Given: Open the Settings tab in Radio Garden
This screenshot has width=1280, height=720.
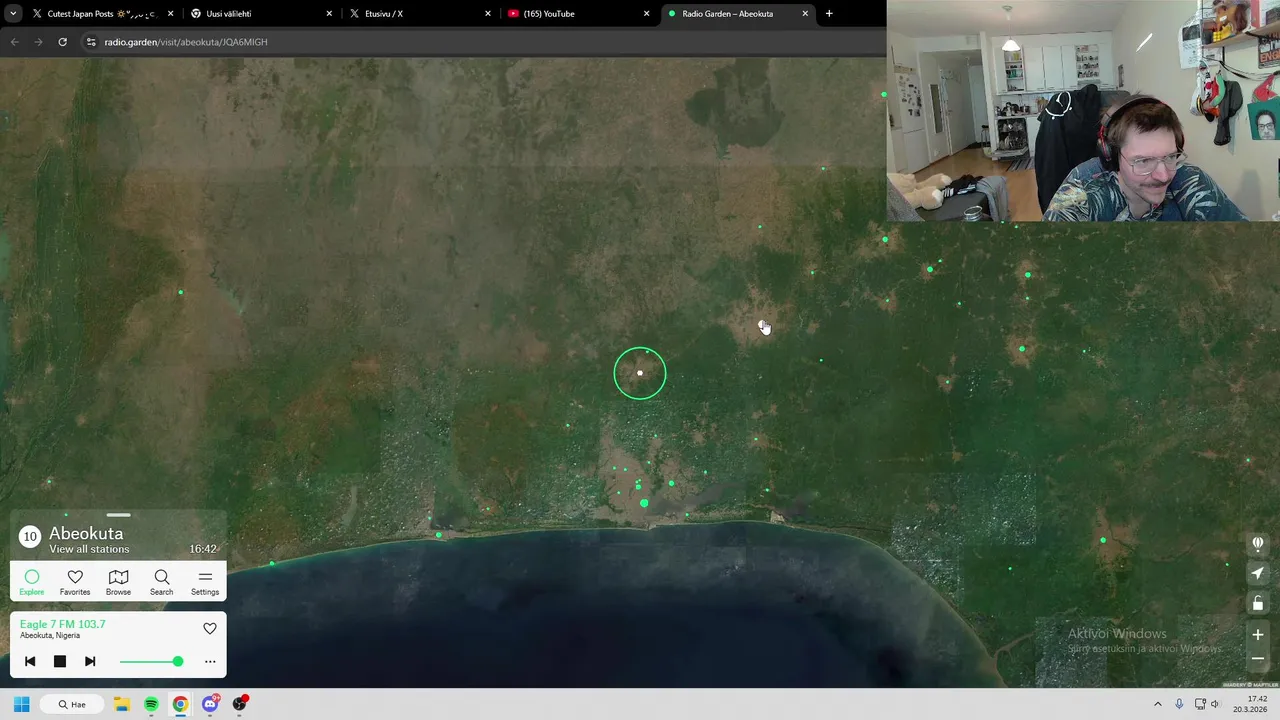Looking at the screenshot, I should (x=205, y=582).
